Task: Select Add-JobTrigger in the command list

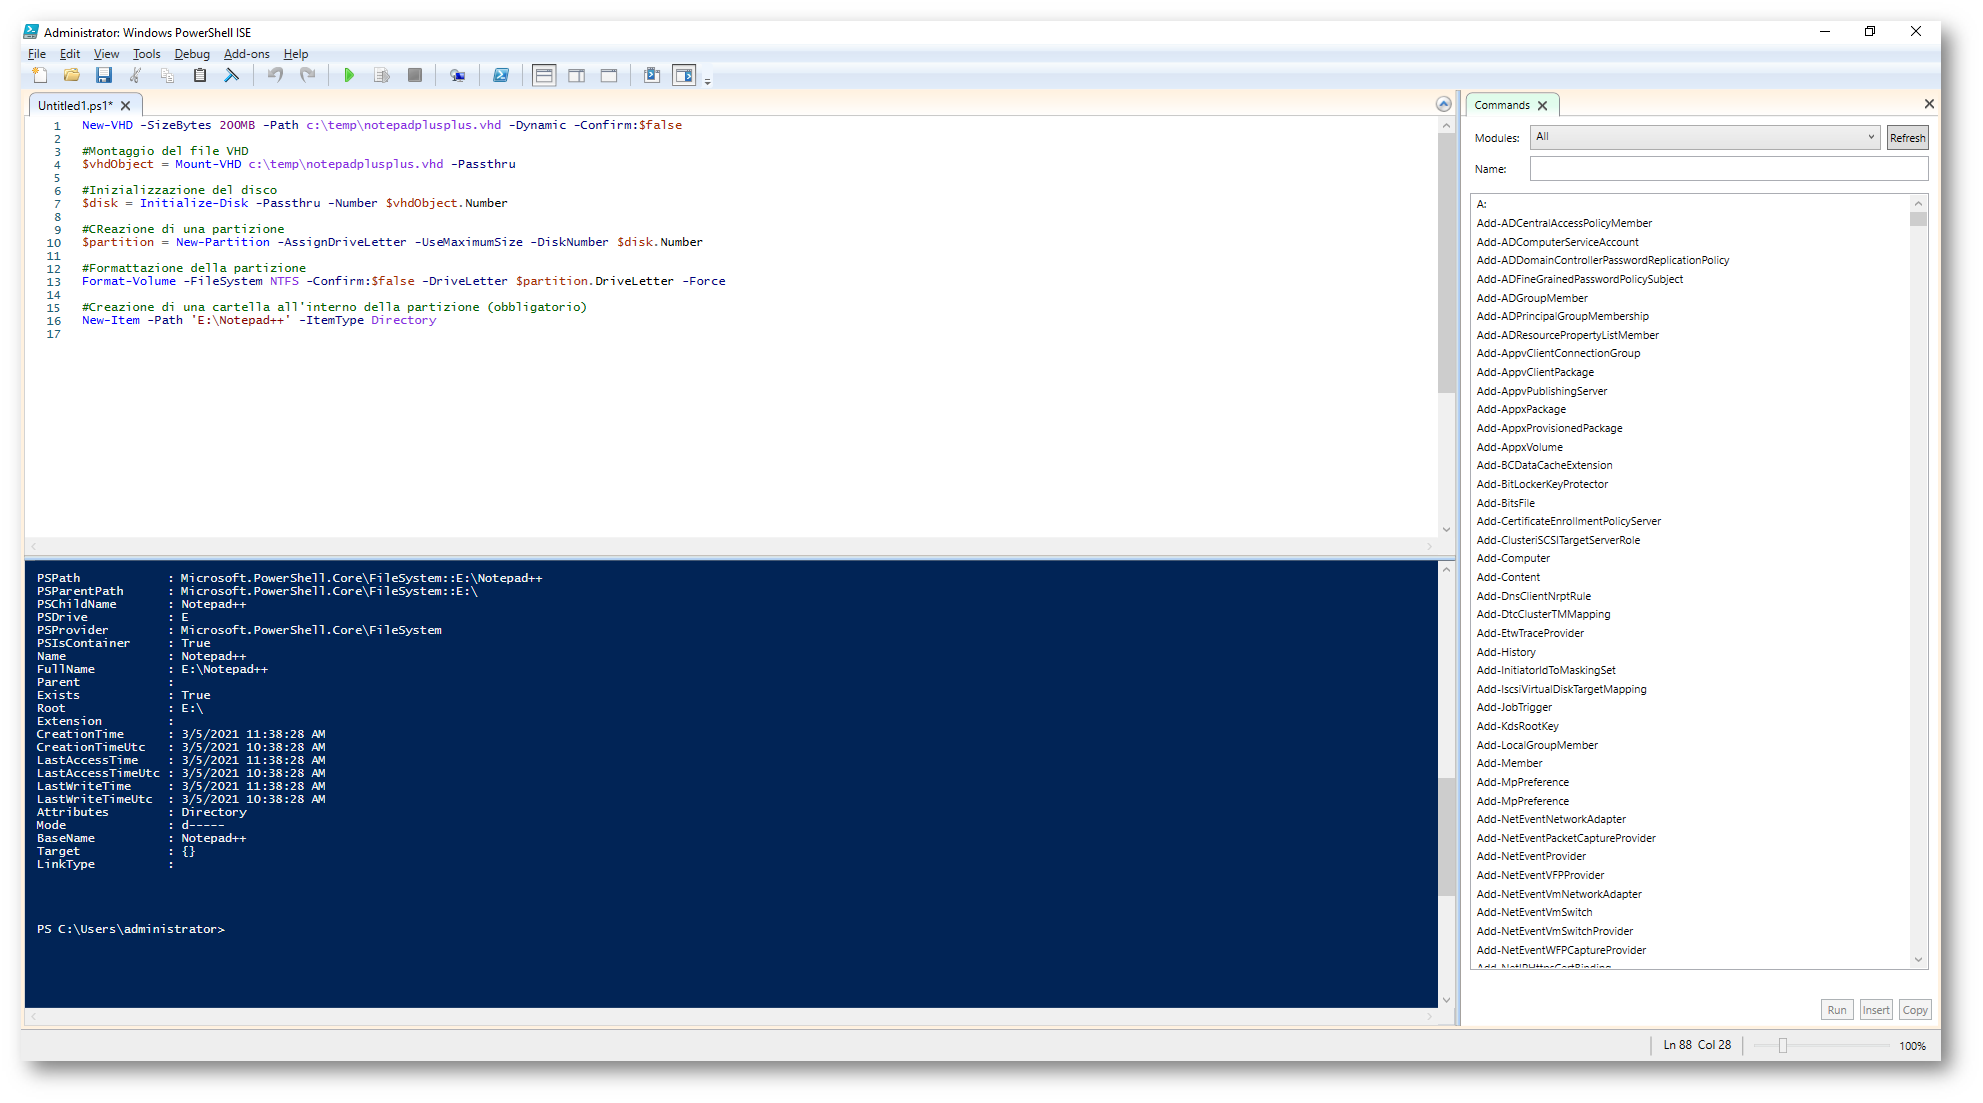Action: tap(1514, 708)
